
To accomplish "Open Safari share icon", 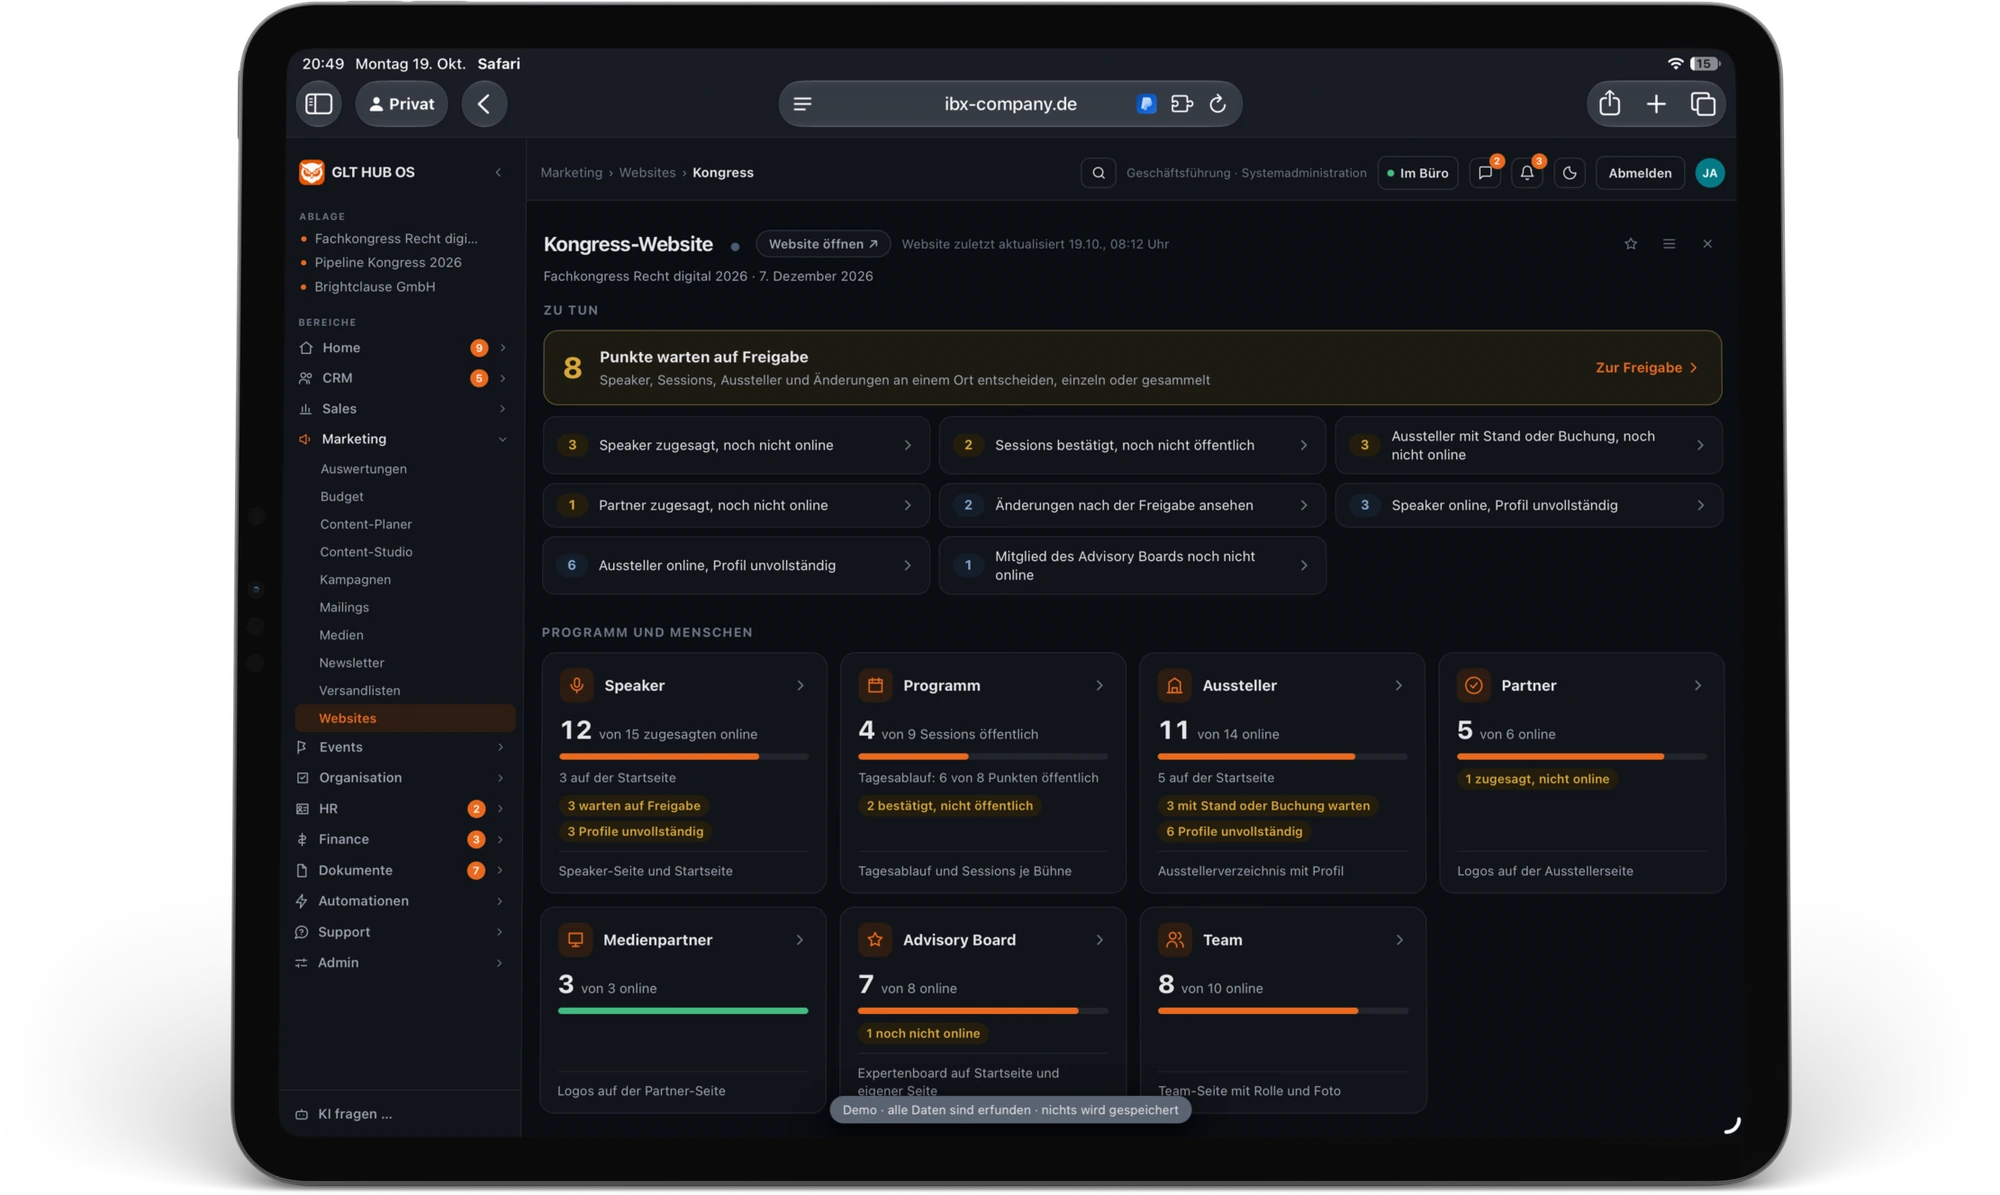I will (x=1609, y=104).
